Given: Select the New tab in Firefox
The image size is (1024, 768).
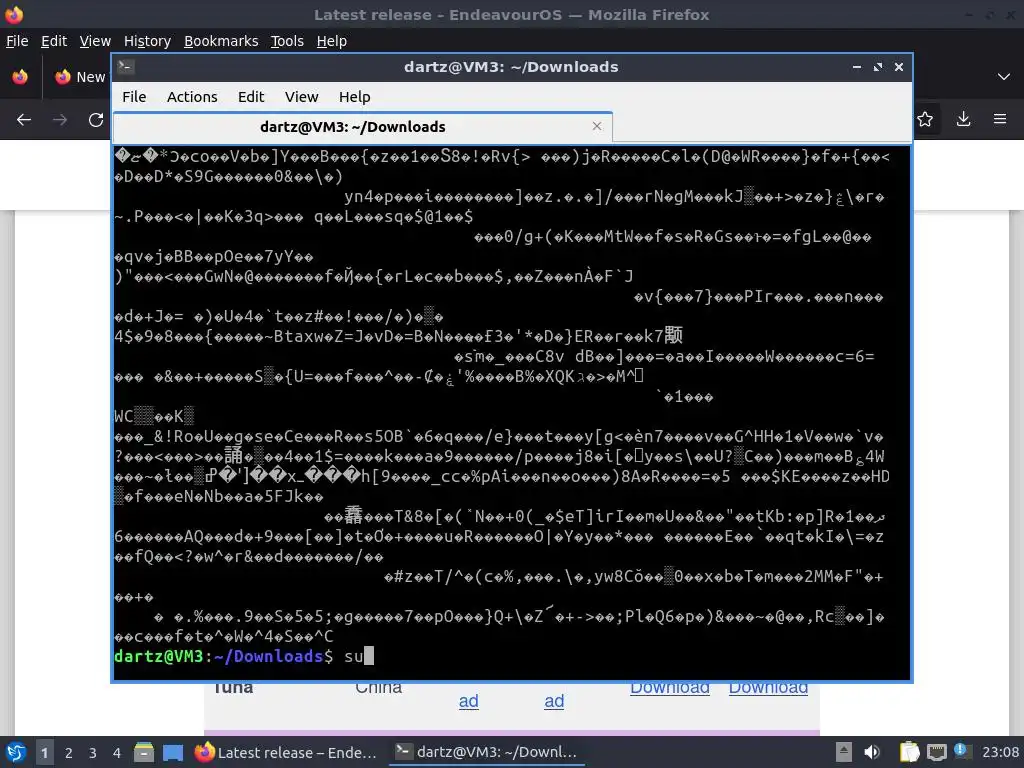Looking at the screenshot, I should (x=80, y=77).
